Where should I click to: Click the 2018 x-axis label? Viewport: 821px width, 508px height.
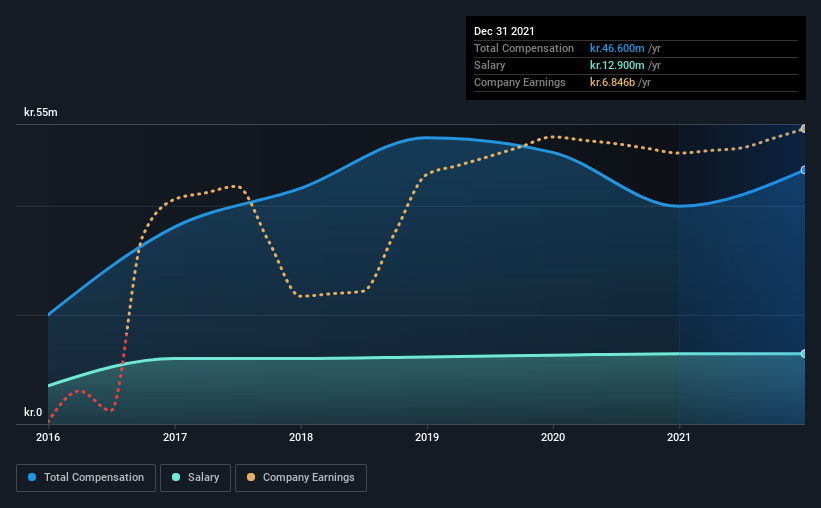[301, 437]
